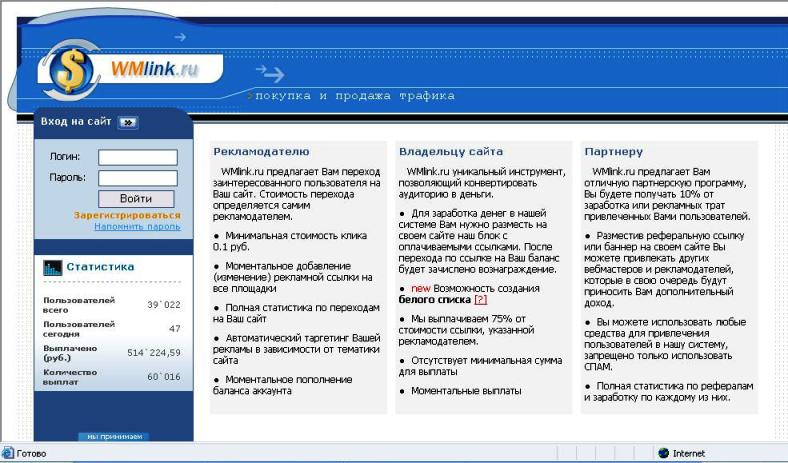Open the Напомнить пароль link

pyautogui.click(x=137, y=227)
